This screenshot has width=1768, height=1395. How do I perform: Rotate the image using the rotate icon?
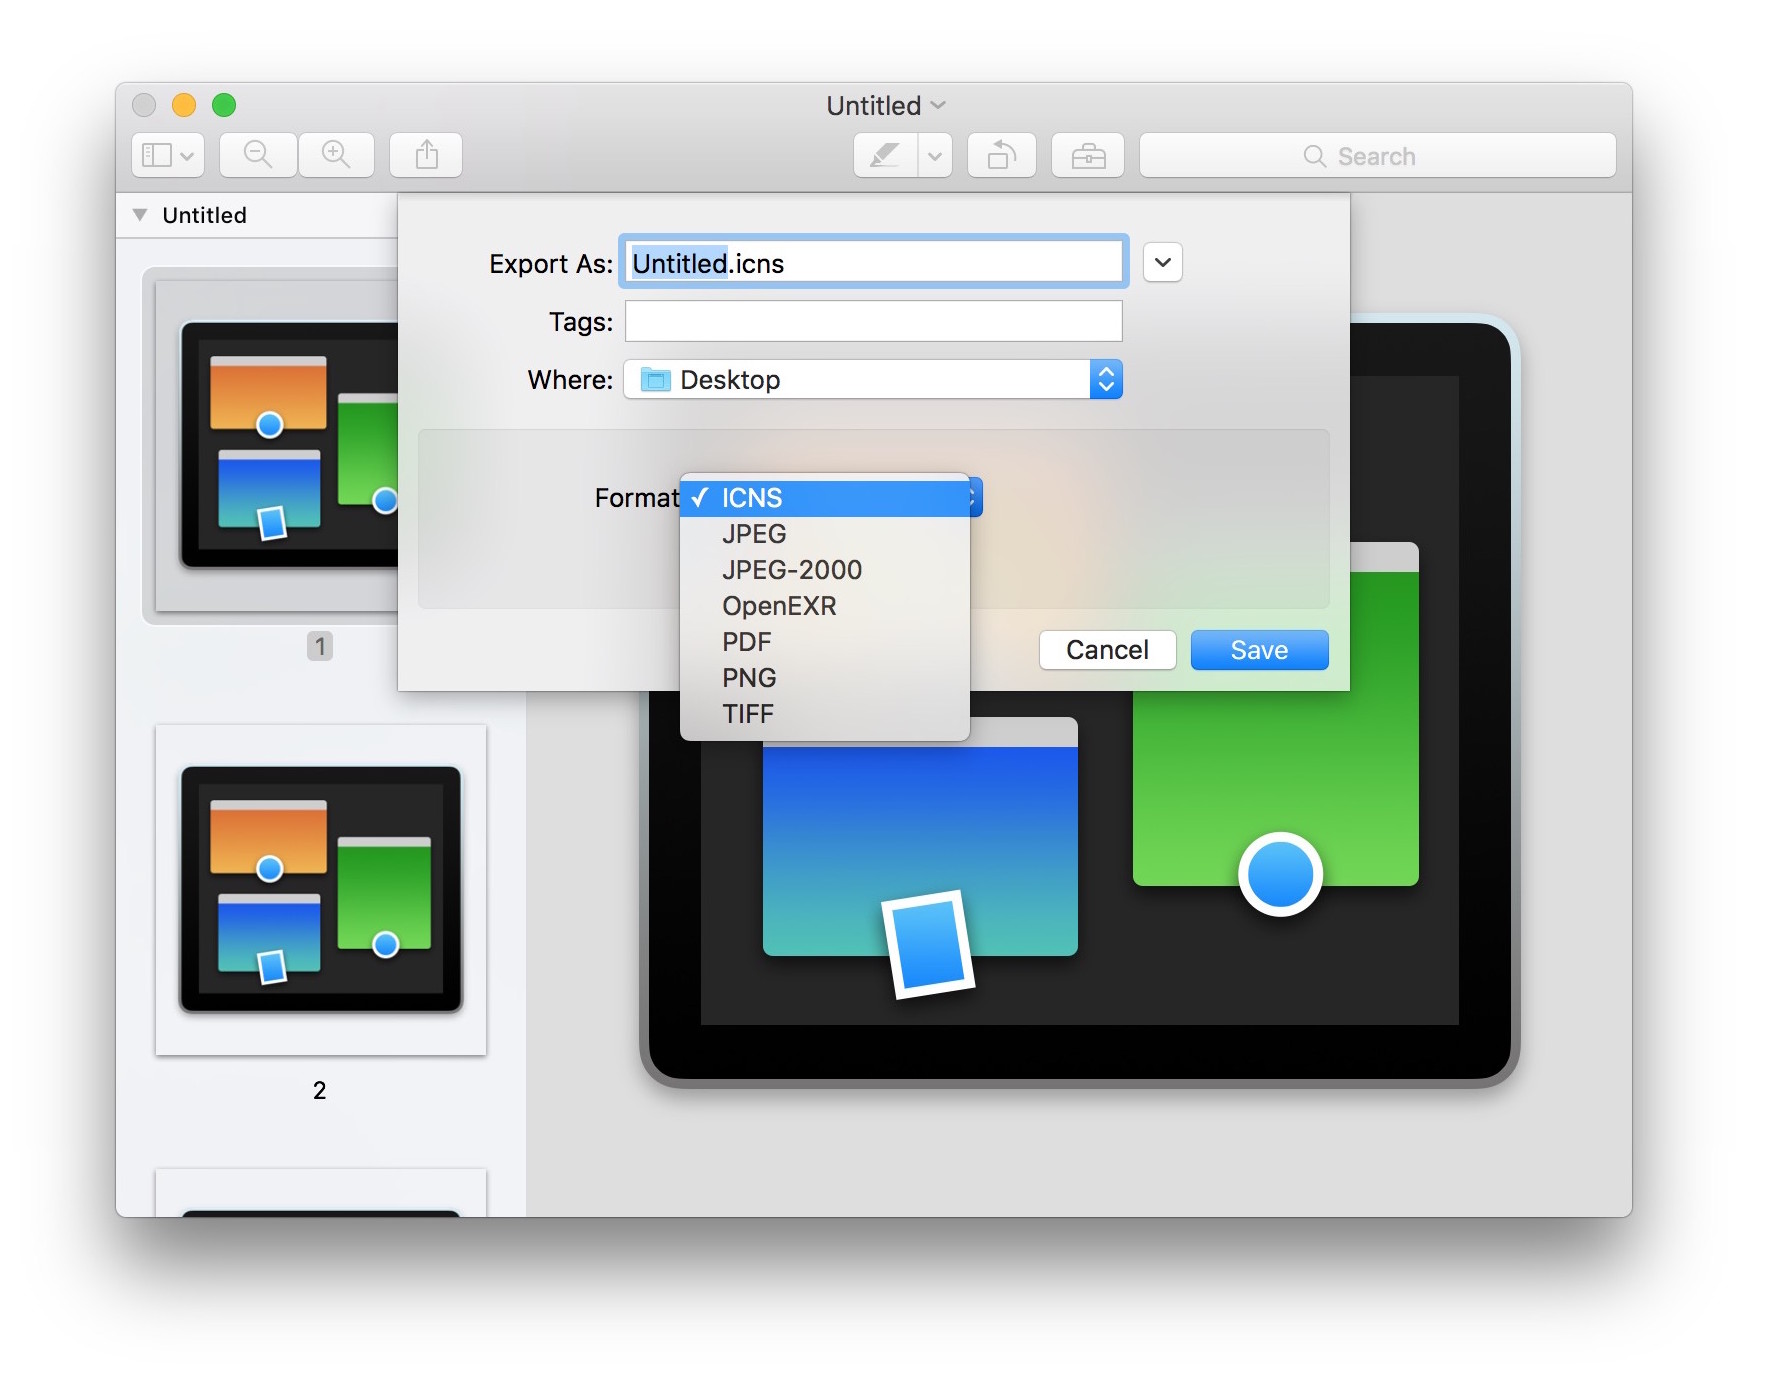click(x=1002, y=155)
